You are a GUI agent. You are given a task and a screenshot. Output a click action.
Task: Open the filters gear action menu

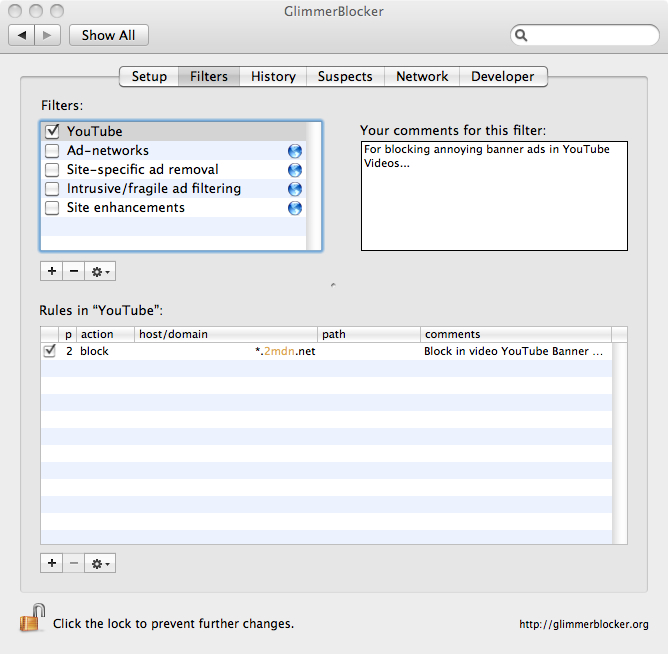click(x=100, y=271)
